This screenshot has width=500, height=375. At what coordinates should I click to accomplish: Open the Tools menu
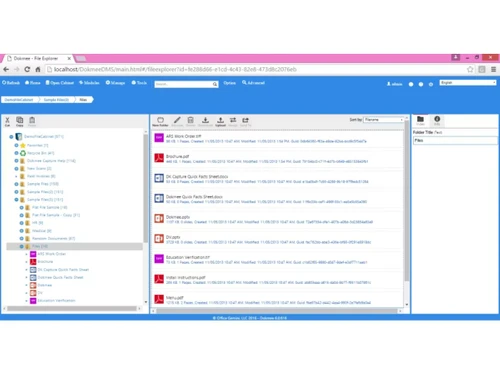point(139,83)
